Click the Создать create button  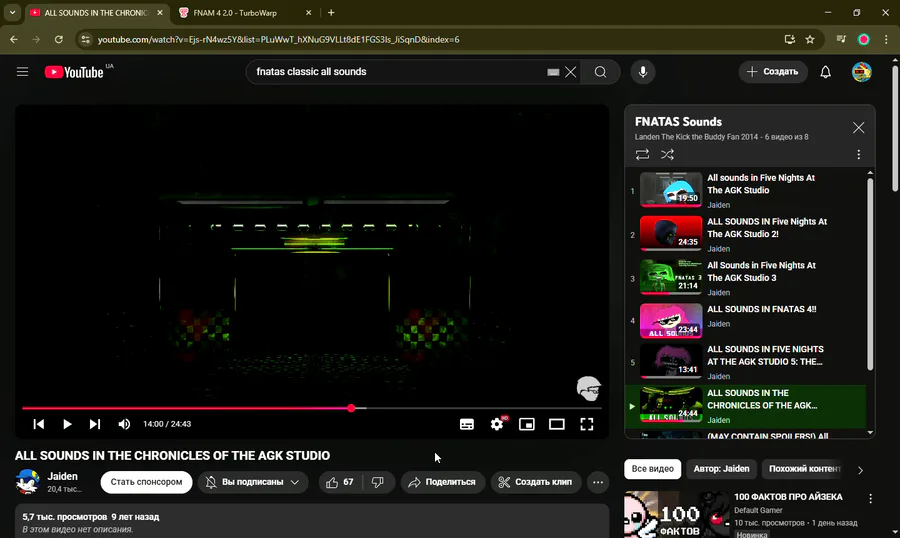(773, 72)
